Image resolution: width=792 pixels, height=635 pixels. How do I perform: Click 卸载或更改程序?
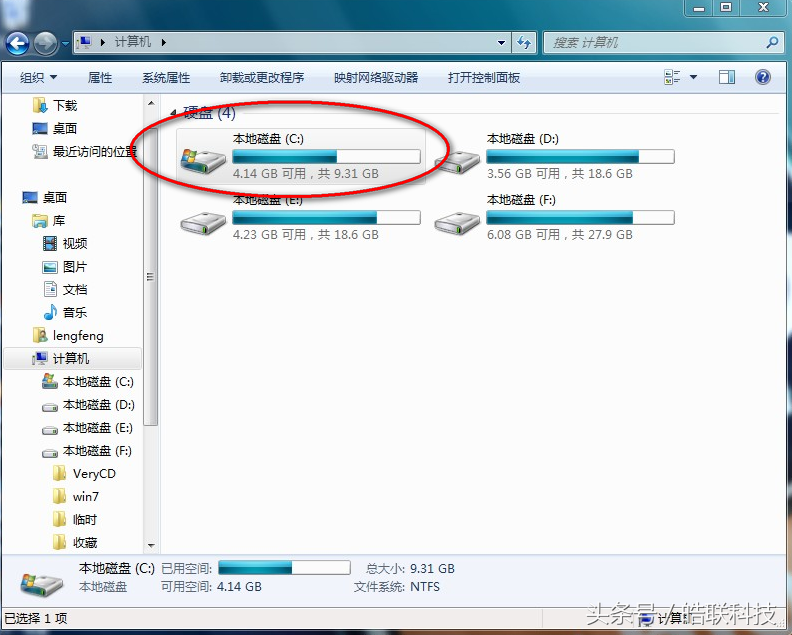[262, 78]
